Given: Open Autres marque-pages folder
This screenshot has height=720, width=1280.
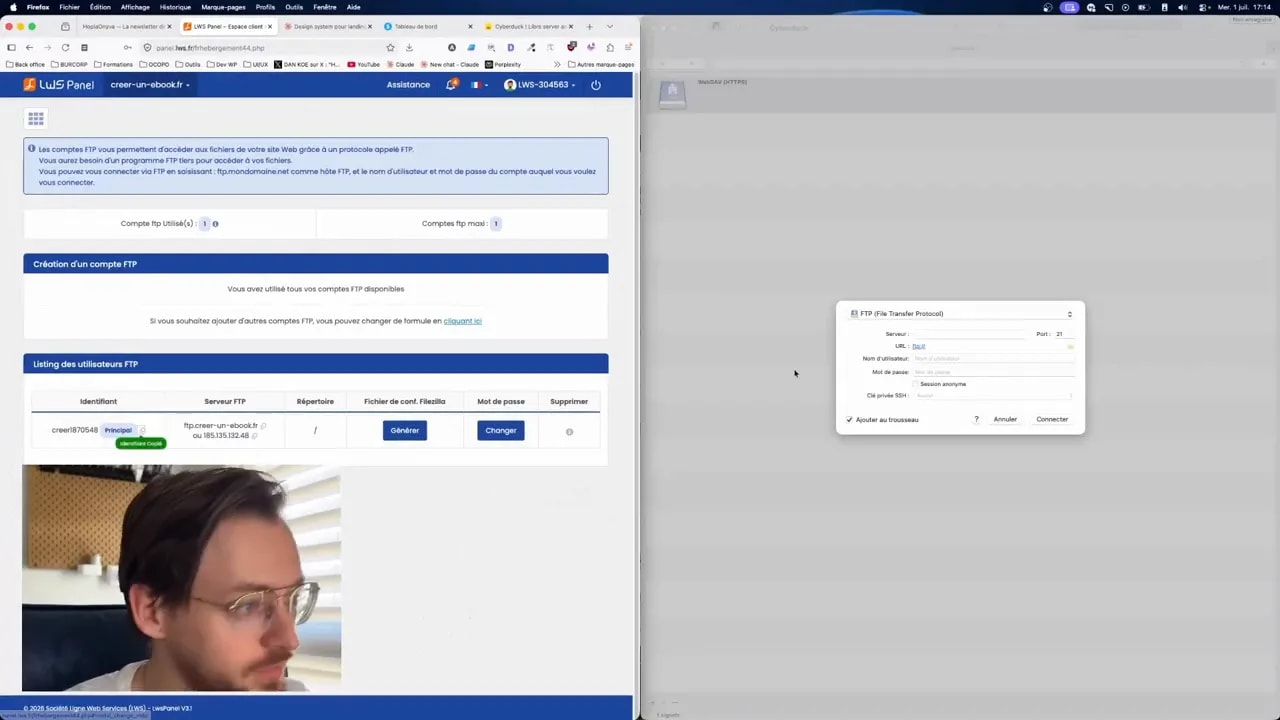Looking at the screenshot, I should [x=600, y=64].
